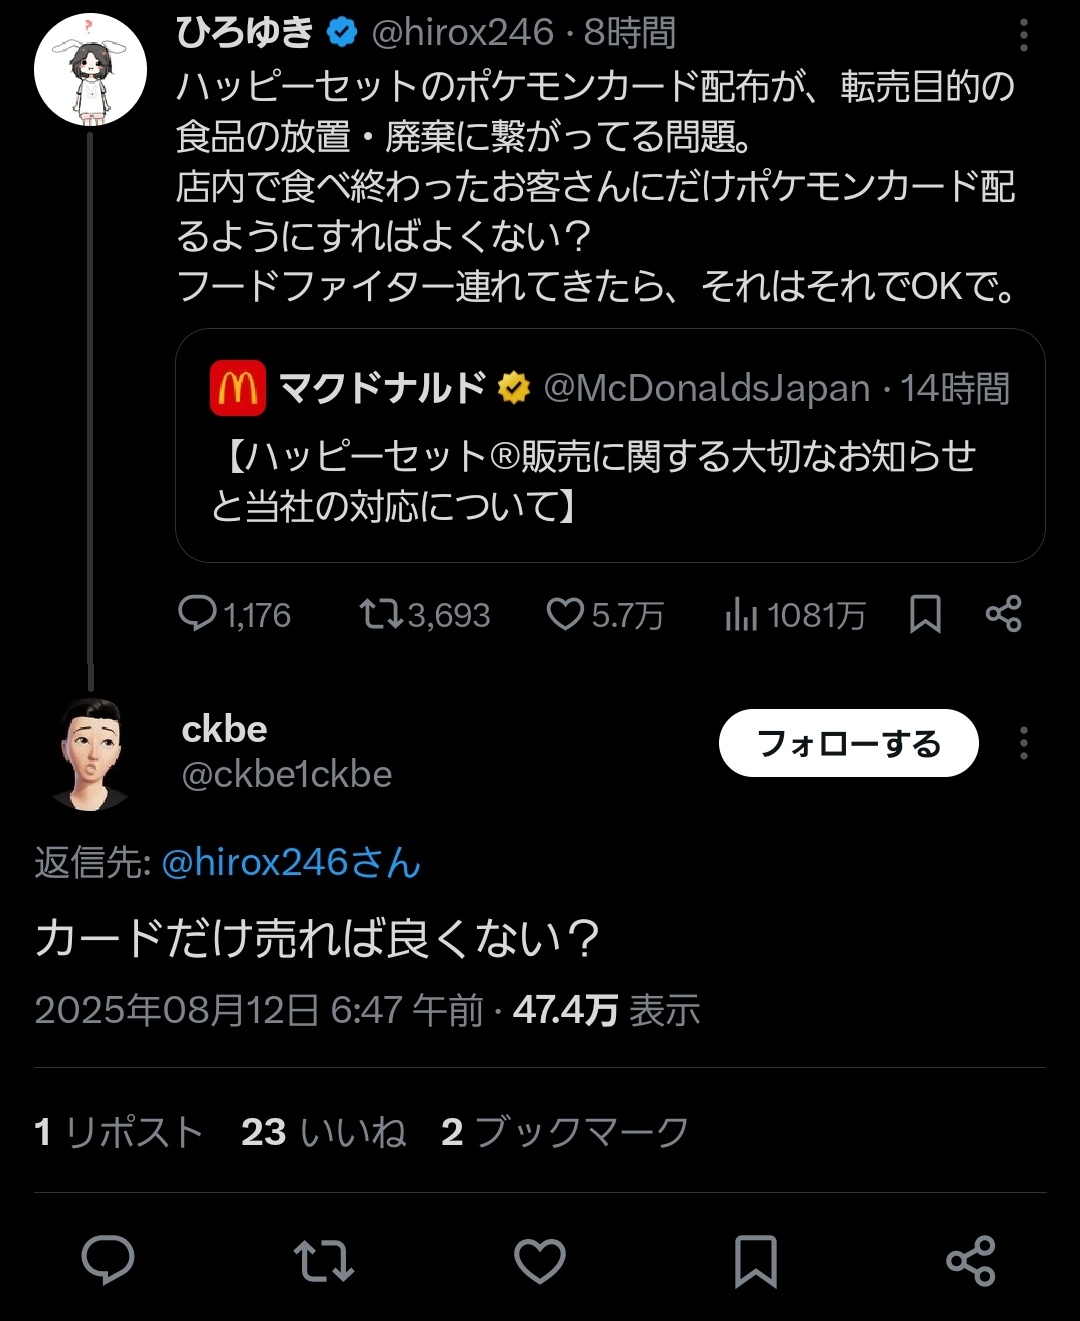Share ckbe's reply using bottom share icon
This screenshot has height=1321, width=1080.
click(x=970, y=1260)
